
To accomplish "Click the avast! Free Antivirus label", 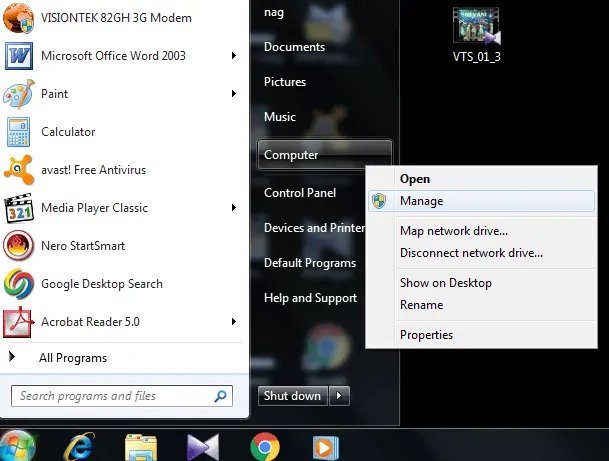I will tap(94, 170).
